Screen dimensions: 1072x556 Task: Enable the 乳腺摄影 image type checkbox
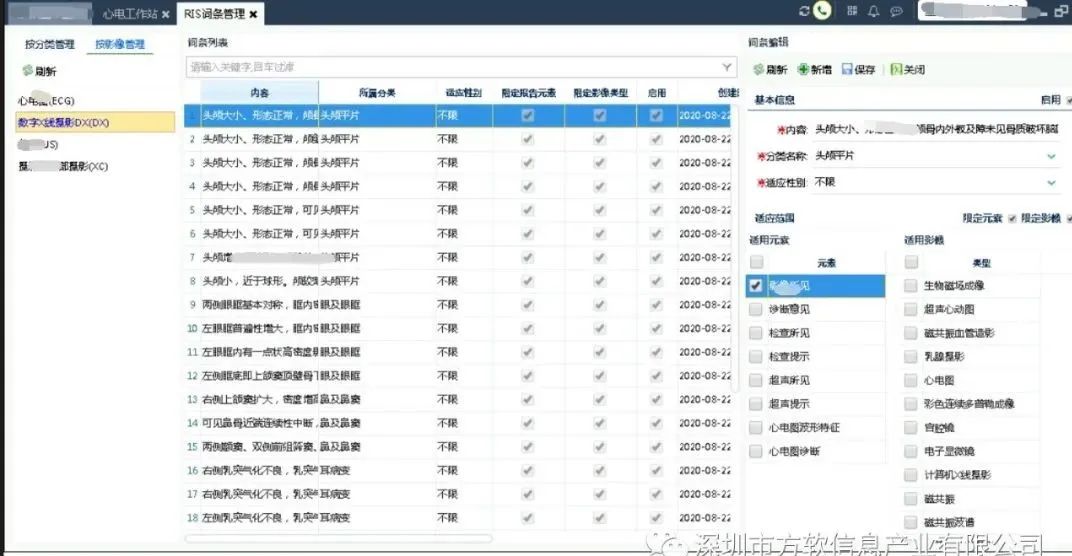[x=911, y=356]
